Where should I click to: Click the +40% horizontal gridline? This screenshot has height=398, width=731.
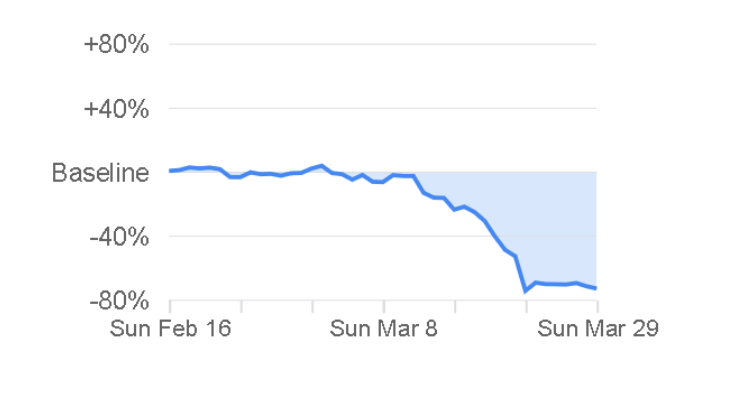tap(382, 108)
